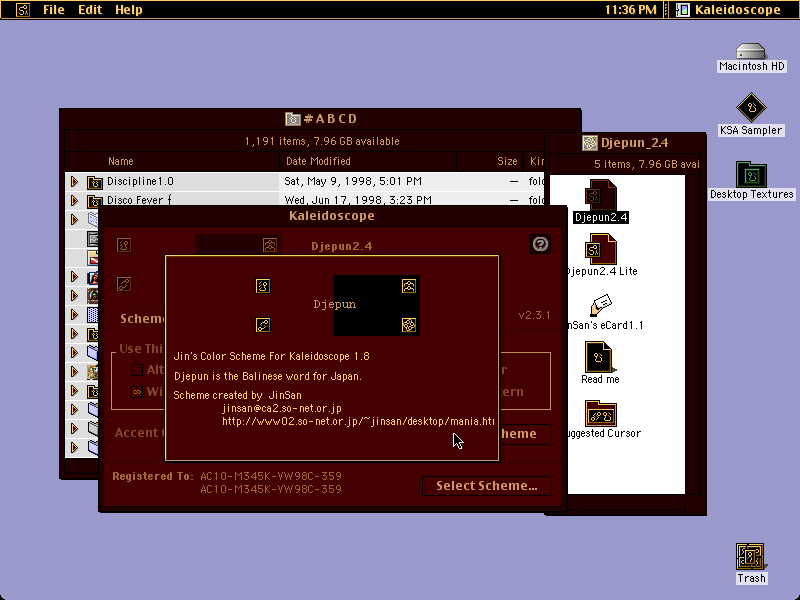Image resolution: width=800 pixels, height=600 pixels.
Task: Select the Macintosh HD drive icon
Action: tap(751, 51)
